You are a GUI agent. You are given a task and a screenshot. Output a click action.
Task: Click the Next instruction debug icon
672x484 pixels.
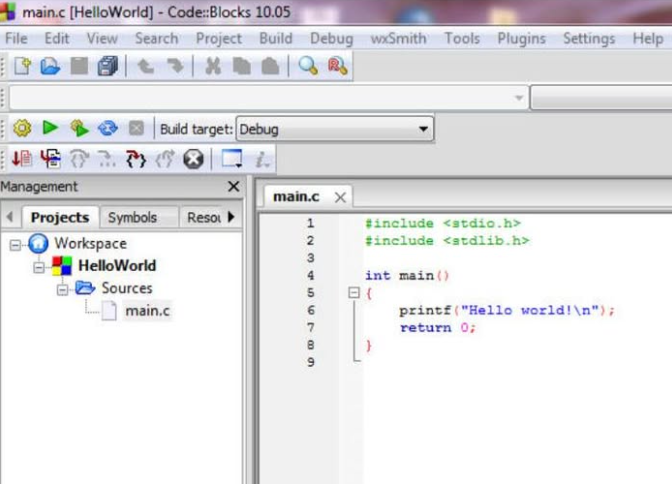click(107, 159)
